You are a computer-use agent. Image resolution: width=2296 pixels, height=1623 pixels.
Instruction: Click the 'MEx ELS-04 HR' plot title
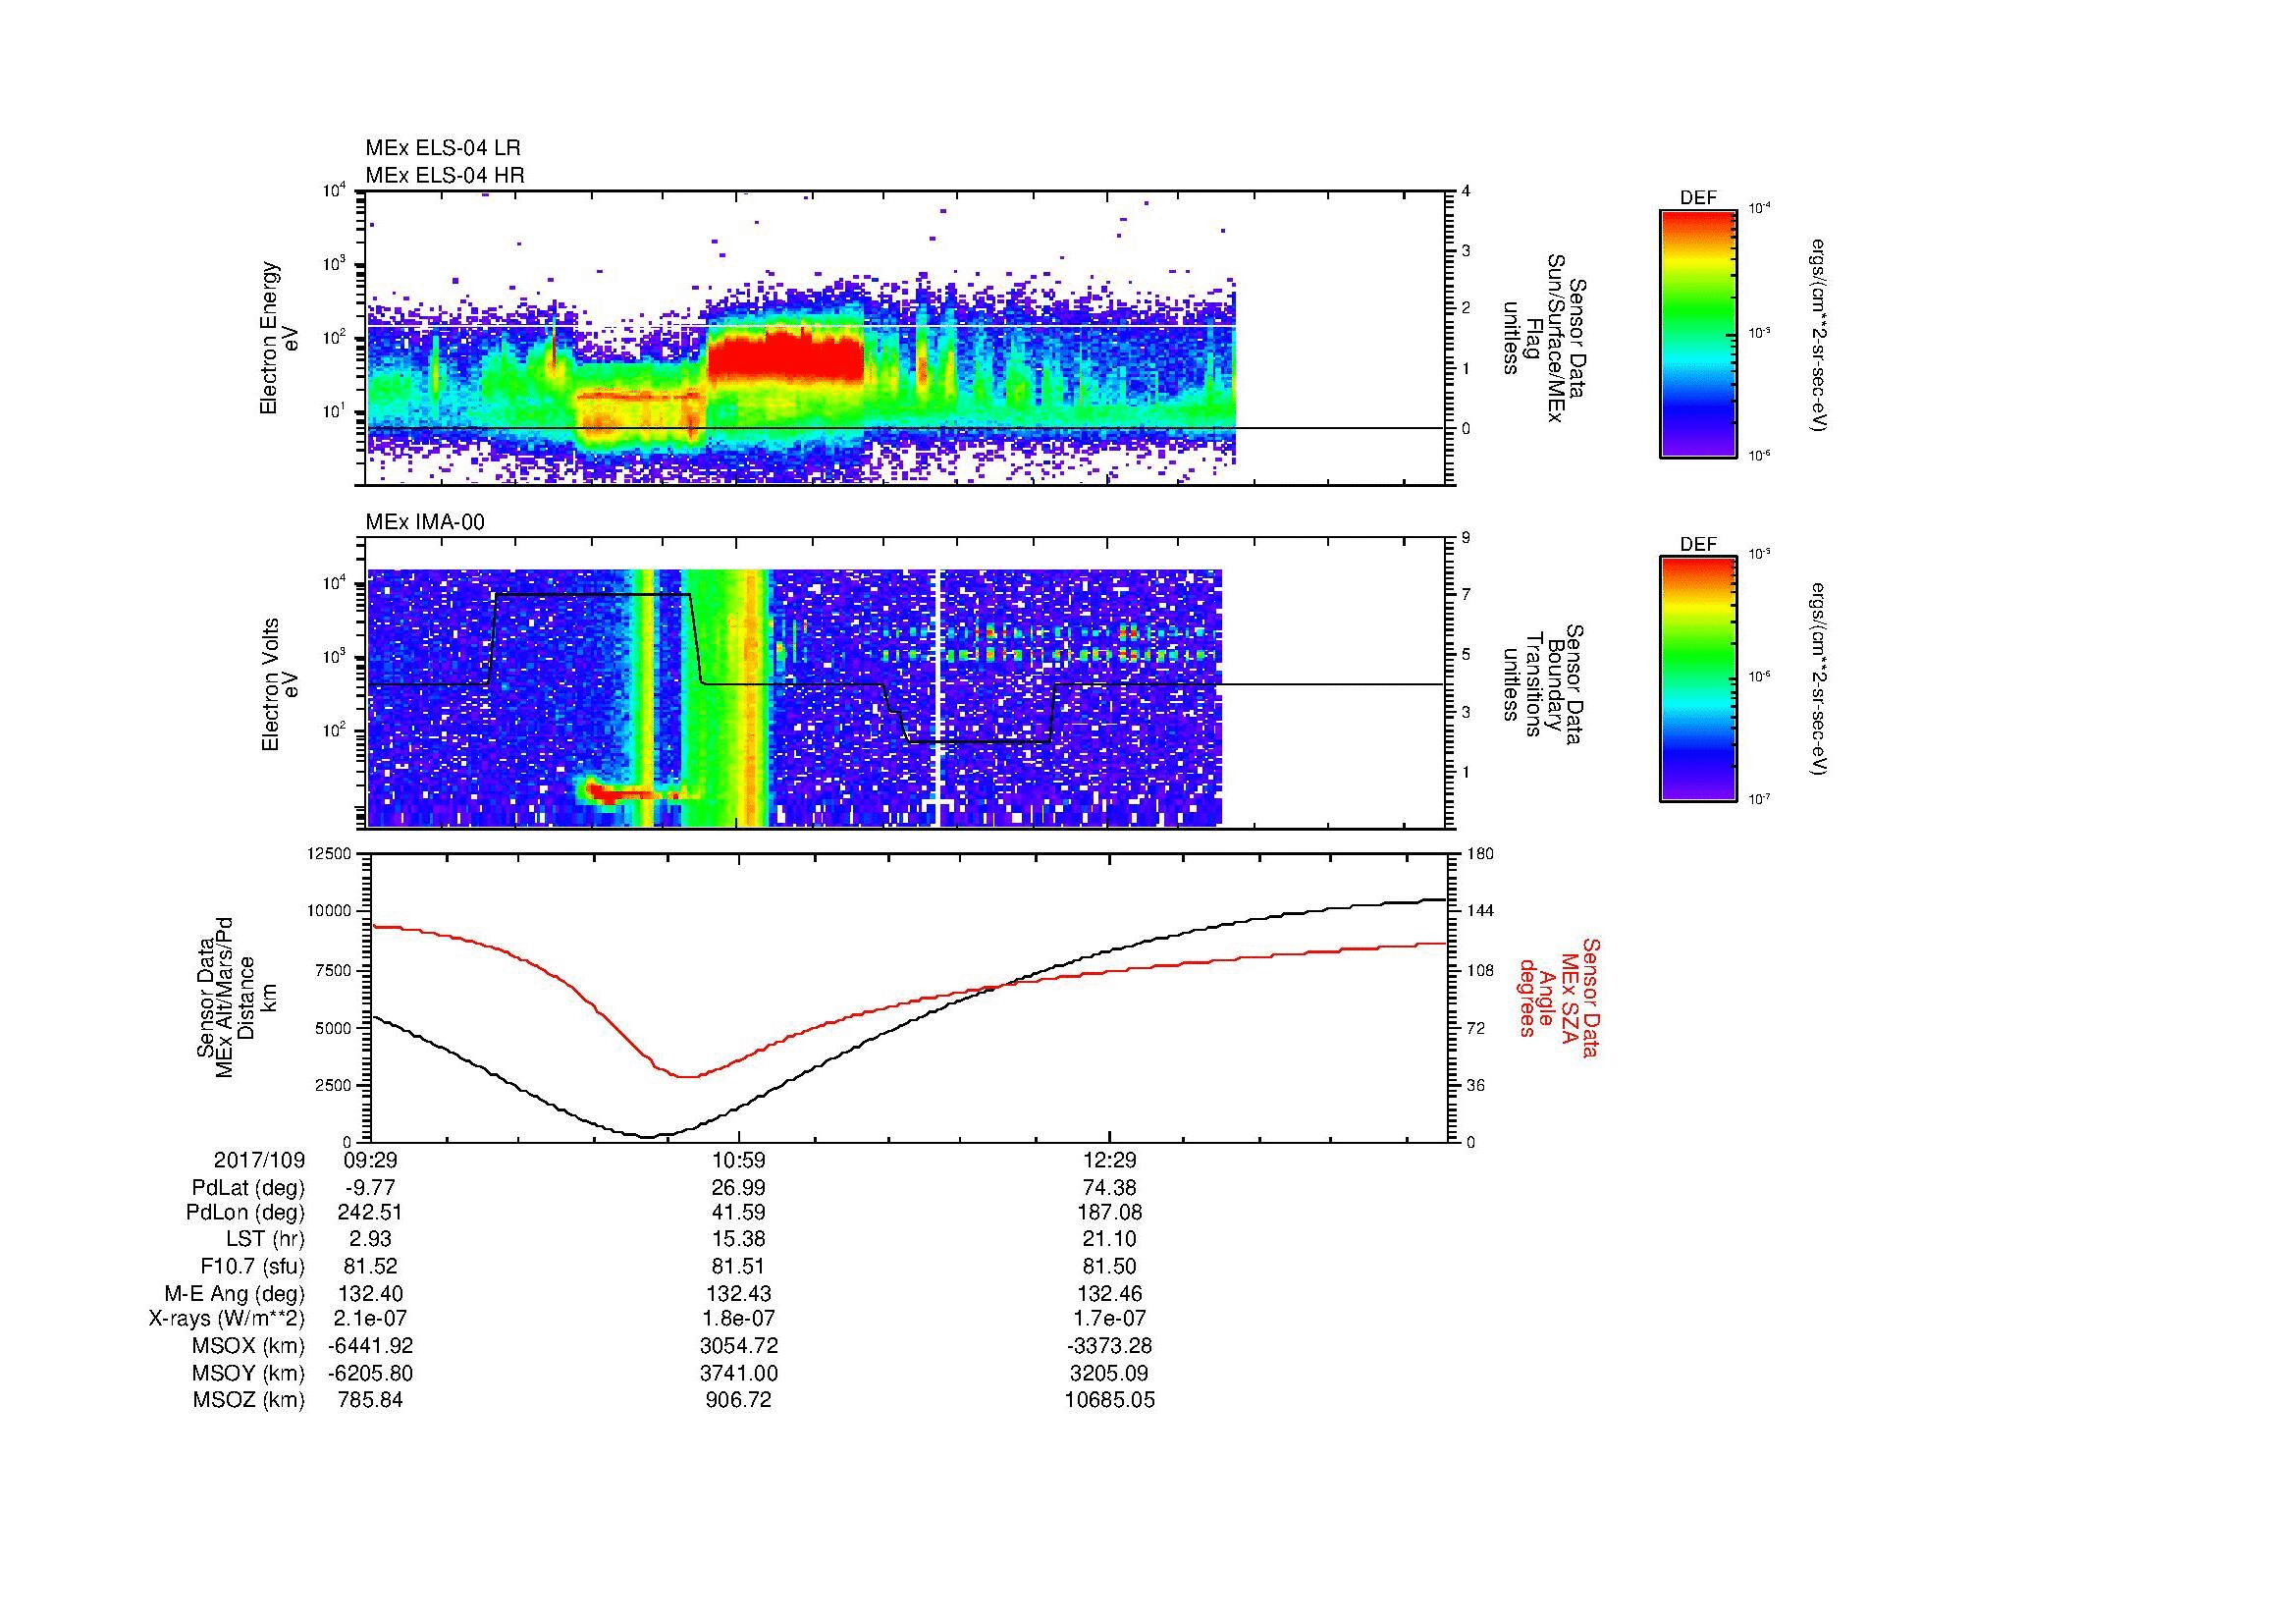coord(445,176)
